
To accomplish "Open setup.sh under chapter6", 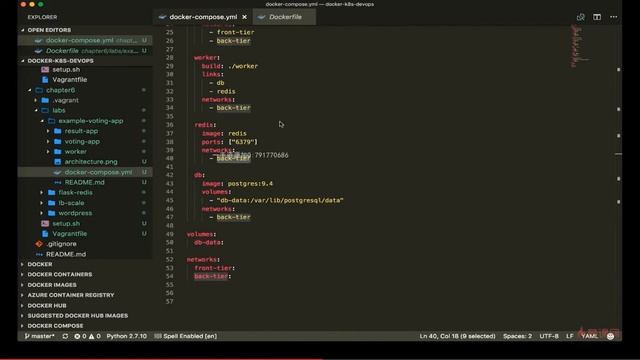I will [66, 224].
